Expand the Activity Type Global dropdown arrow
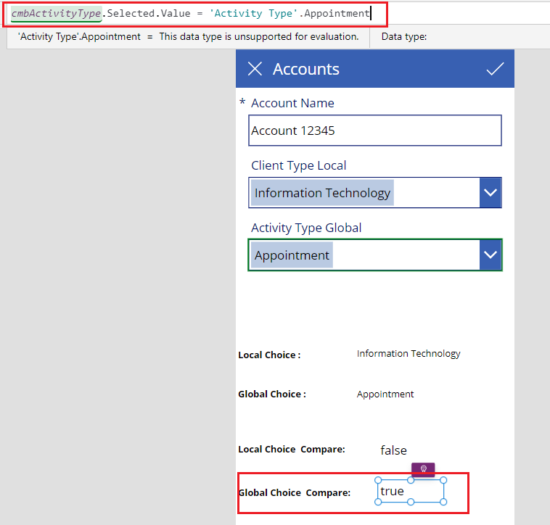 490,255
